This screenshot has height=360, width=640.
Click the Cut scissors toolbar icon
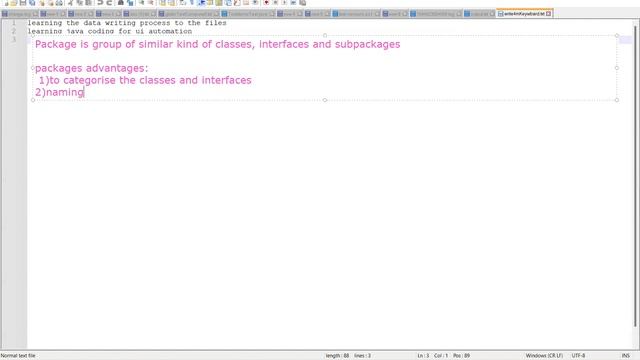pos(70,2)
